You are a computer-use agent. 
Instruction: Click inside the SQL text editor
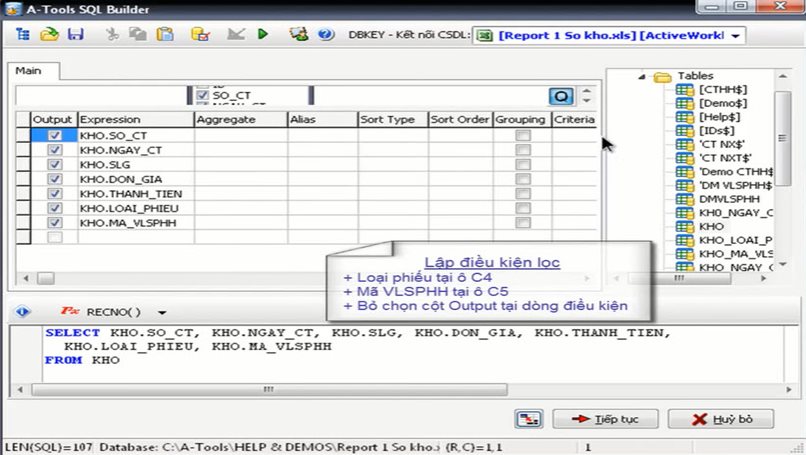[x=413, y=353]
